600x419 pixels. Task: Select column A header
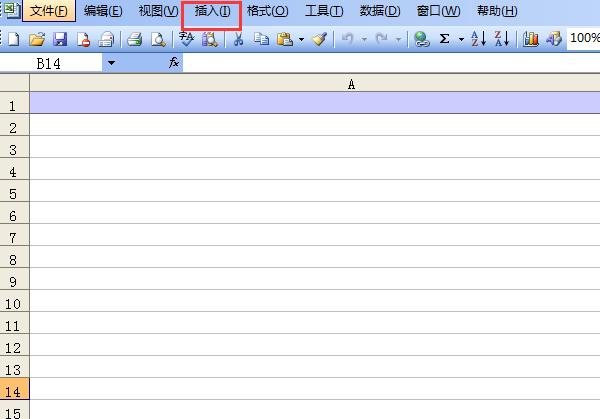tap(350, 84)
